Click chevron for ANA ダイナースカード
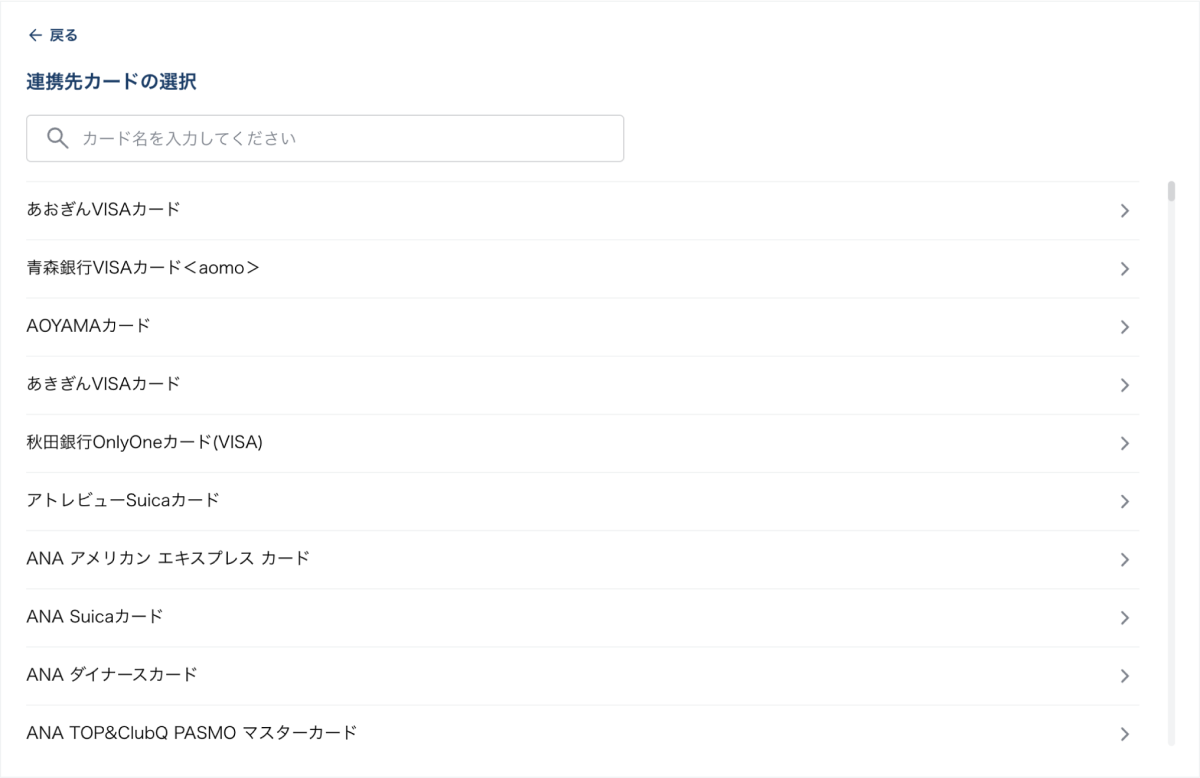The height and width of the screenshot is (778, 1200). click(1125, 675)
